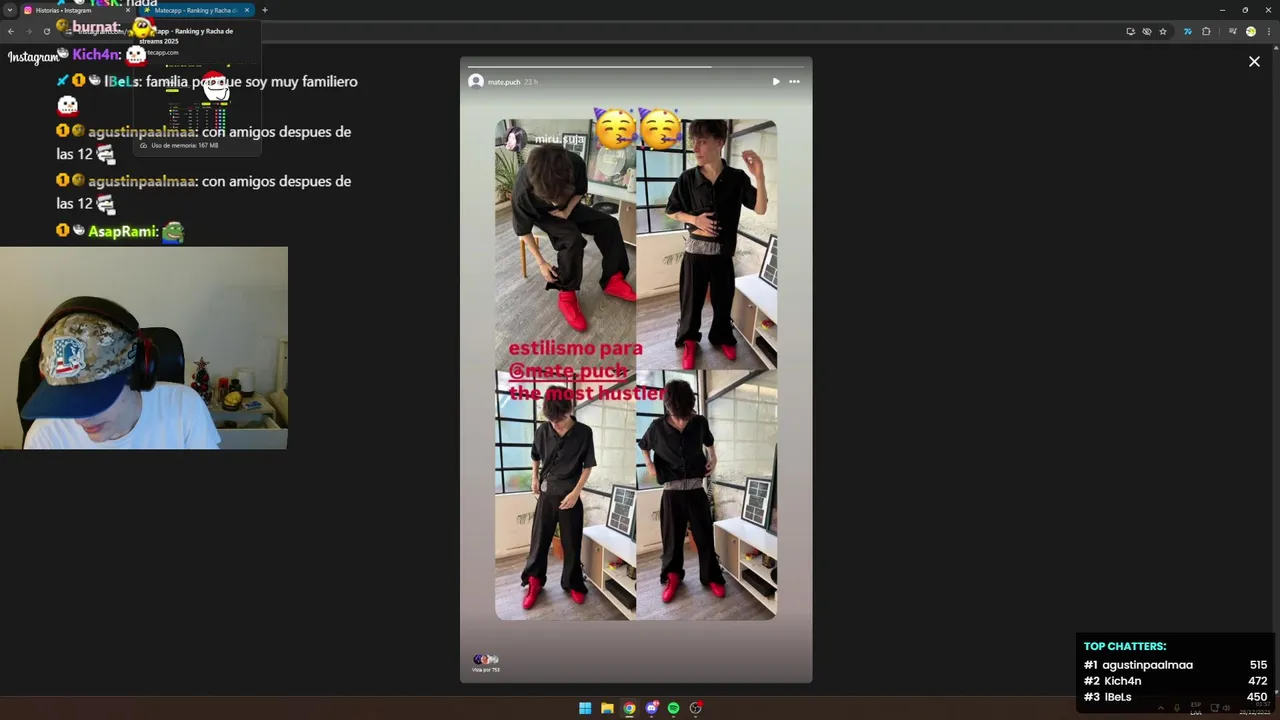This screenshot has height=720, width=1280.
Task: Open a new browser tab
Action: coord(264,10)
